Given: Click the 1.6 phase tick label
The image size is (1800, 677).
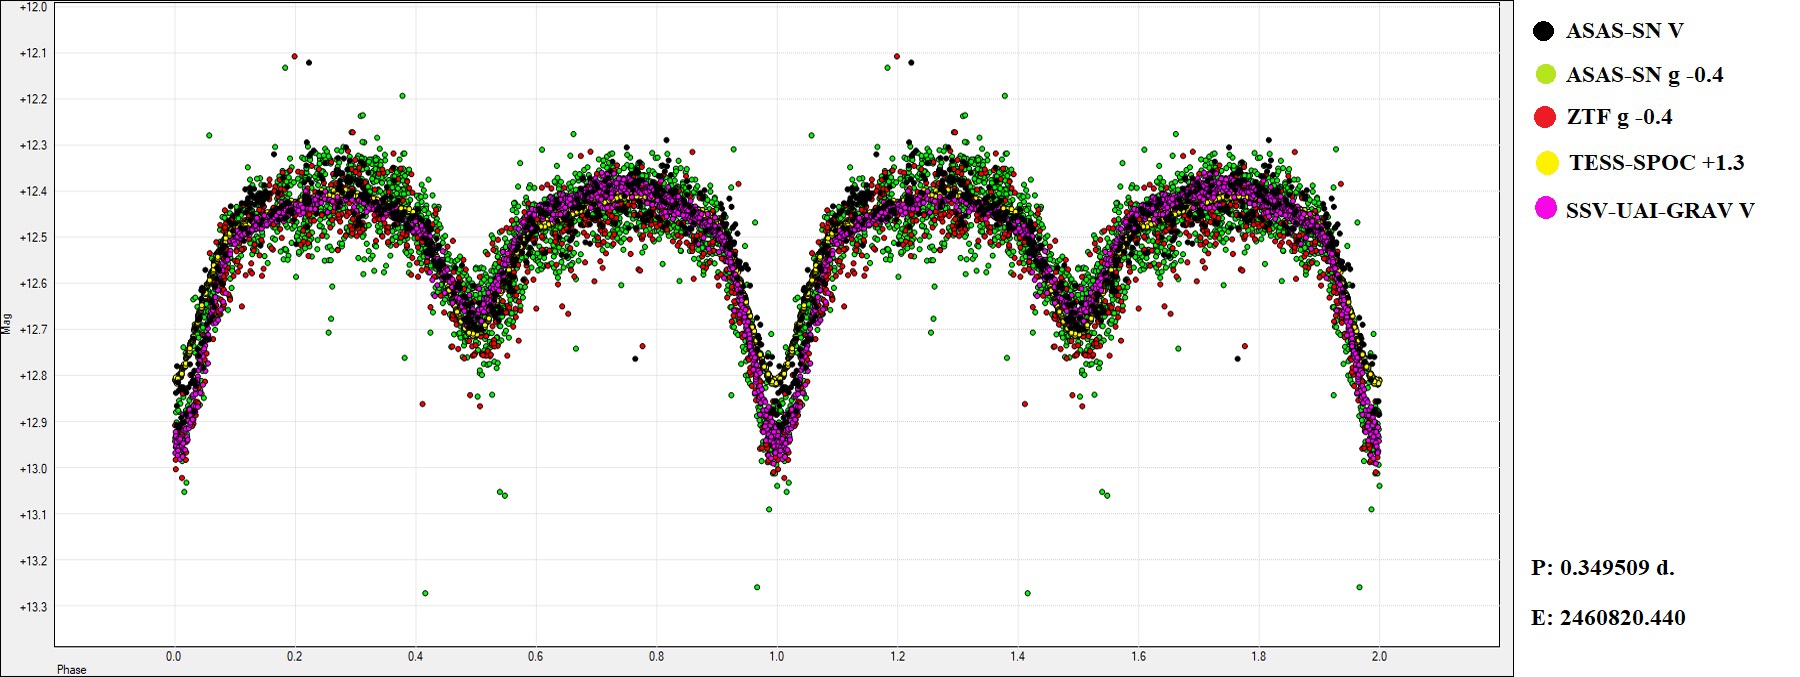Looking at the screenshot, I should click(1138, 656).
